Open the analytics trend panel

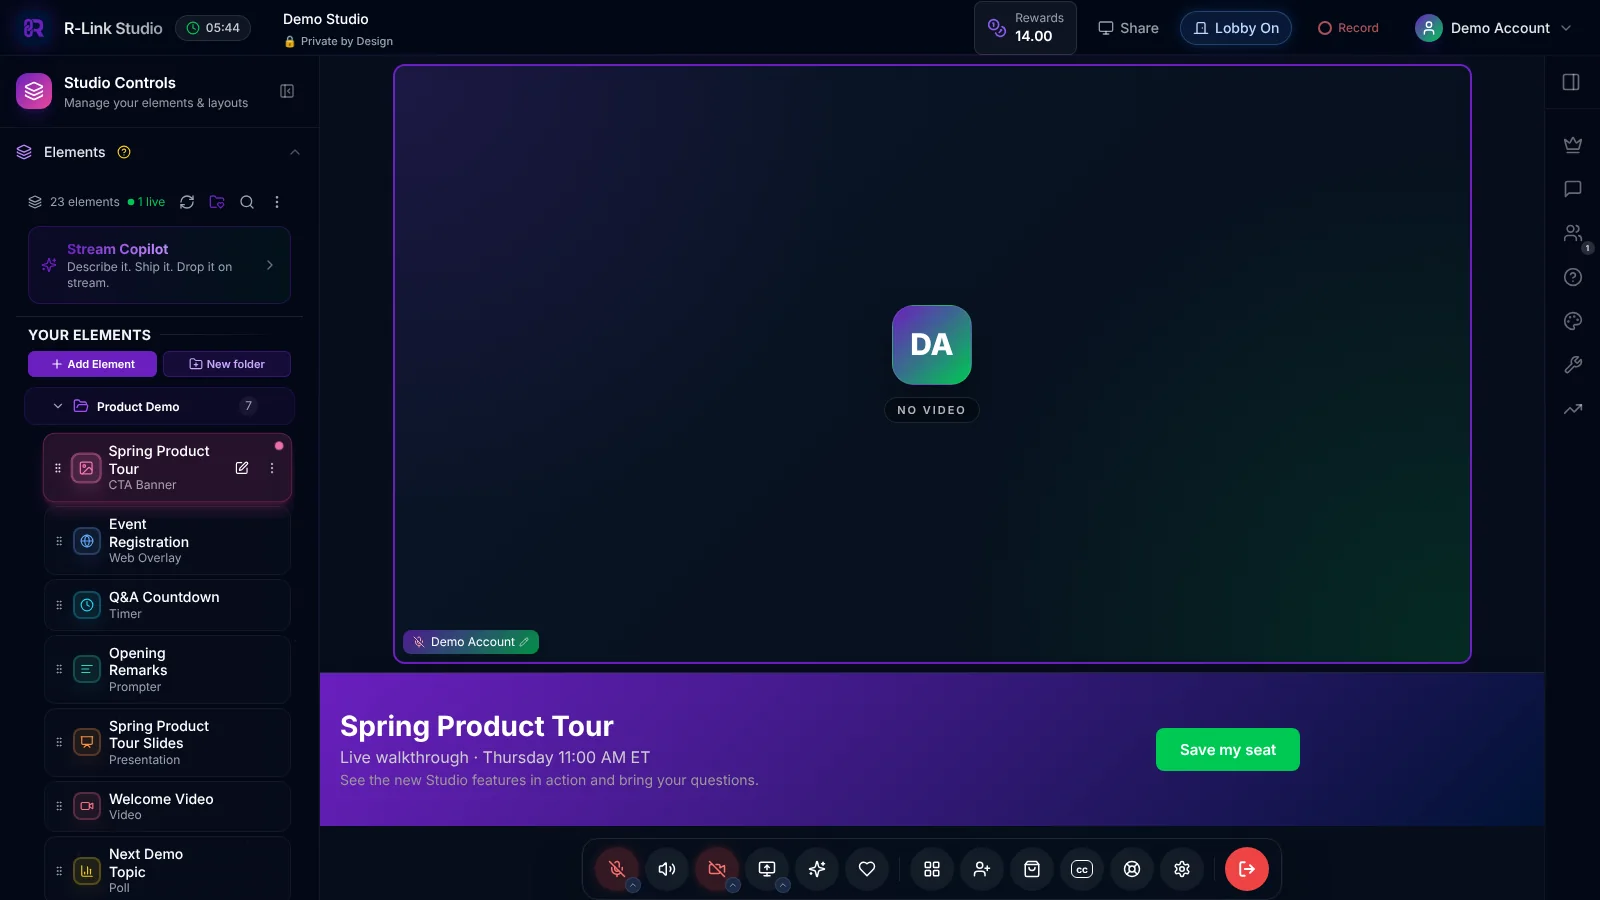pos(1573,409)
